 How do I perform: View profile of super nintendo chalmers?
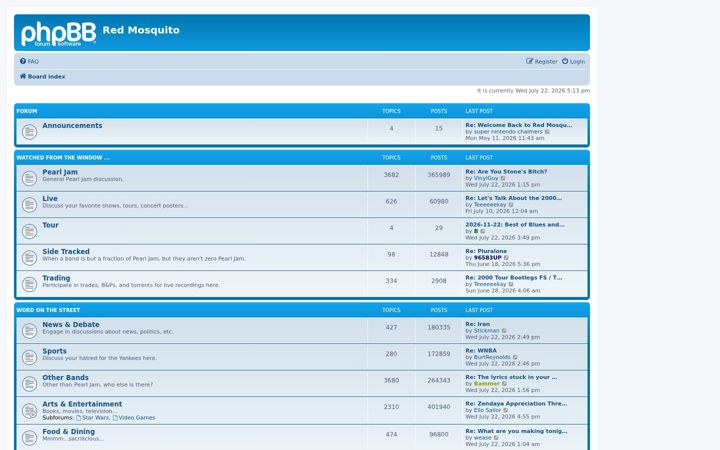pyautogui.click(x=508, y=132)
